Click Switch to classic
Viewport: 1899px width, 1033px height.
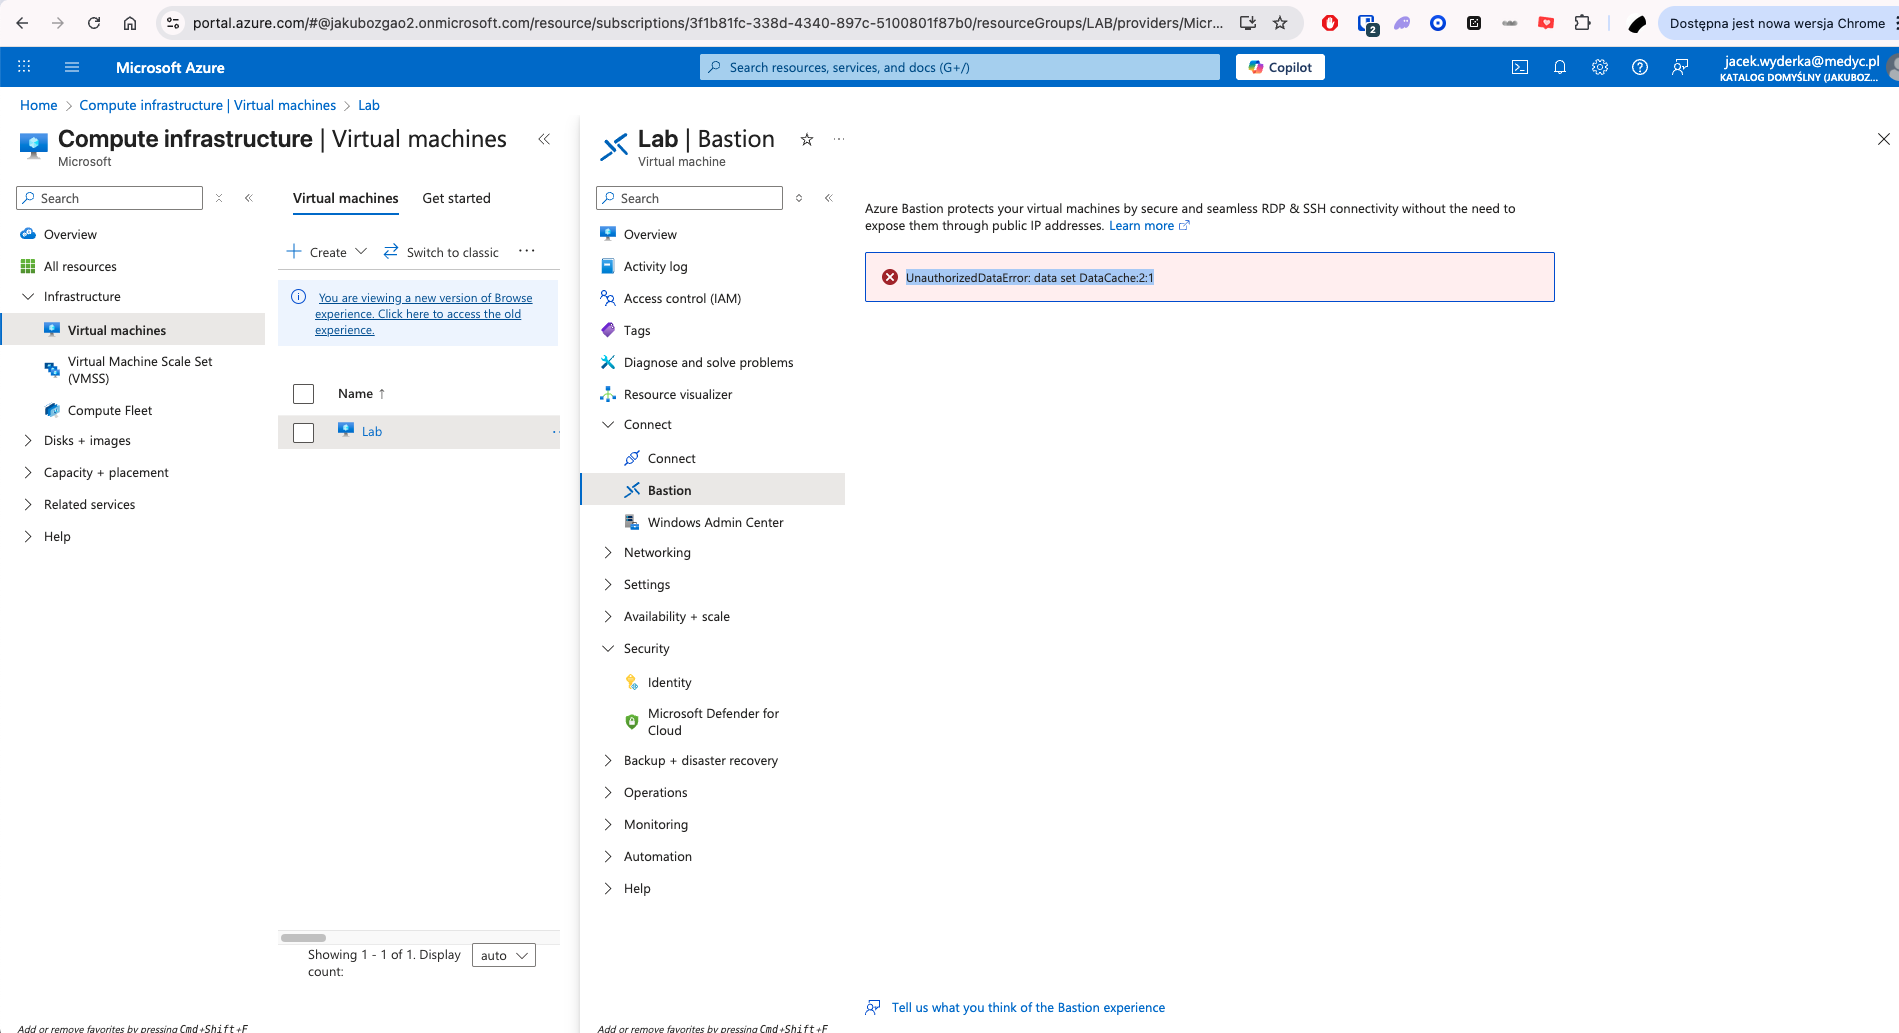[441, 252]
